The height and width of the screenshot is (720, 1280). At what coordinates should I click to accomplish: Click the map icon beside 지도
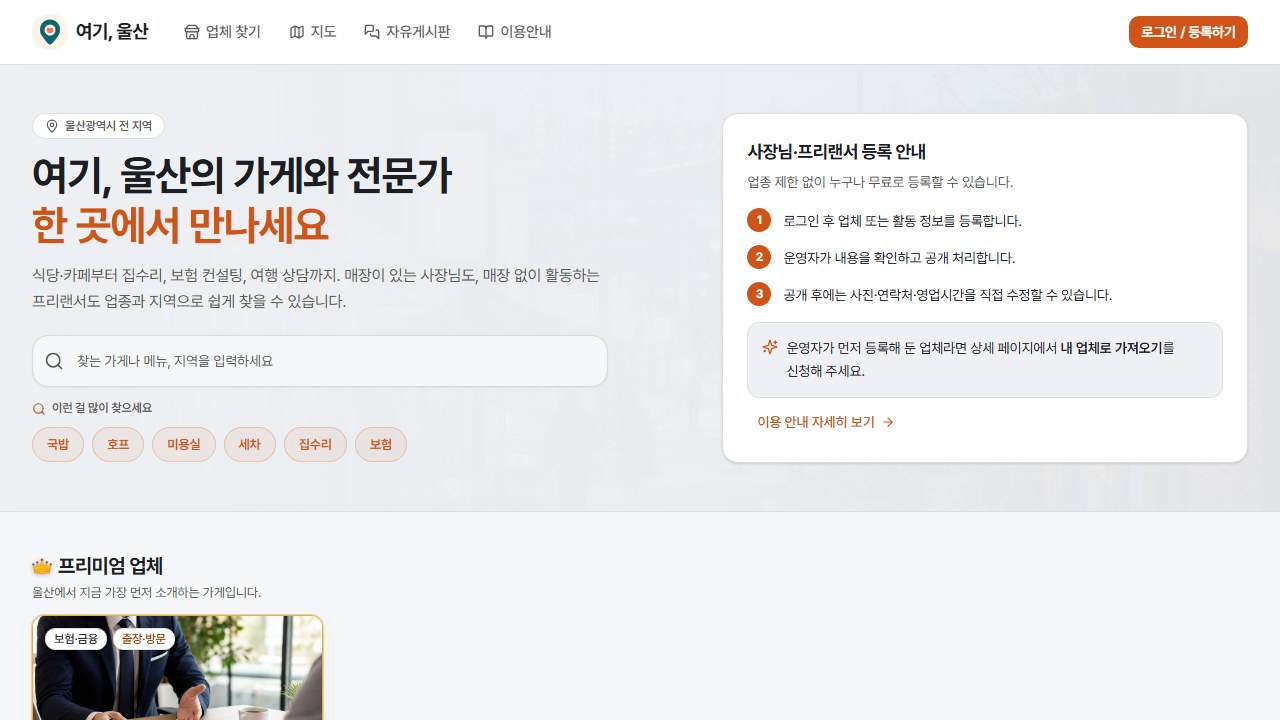click(x=297, y=32)
